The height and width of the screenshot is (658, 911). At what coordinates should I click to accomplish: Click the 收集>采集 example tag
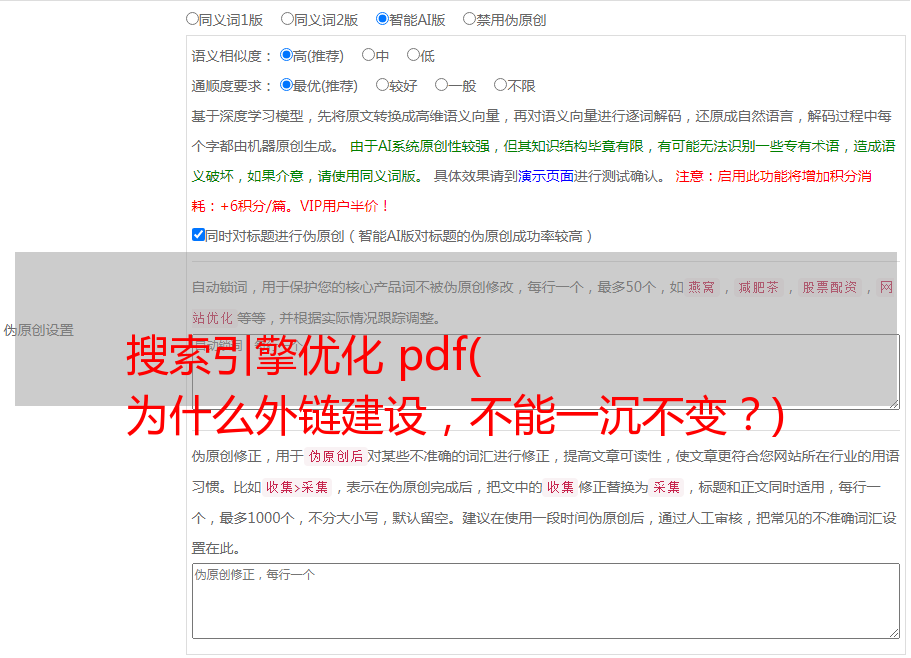pos(297,487)
